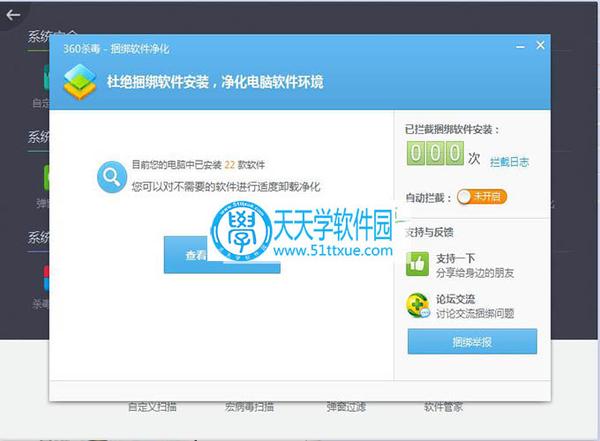600x441 pixels.
Task: Open 弹窗过滤 in background window
Action: 346,407
